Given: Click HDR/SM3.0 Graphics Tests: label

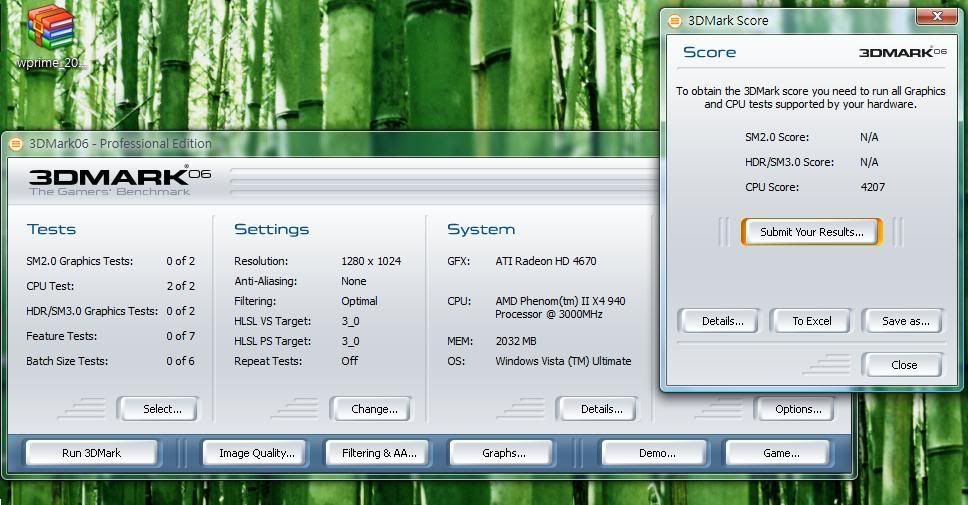Looking at the screenshot, I should point(92,311).
